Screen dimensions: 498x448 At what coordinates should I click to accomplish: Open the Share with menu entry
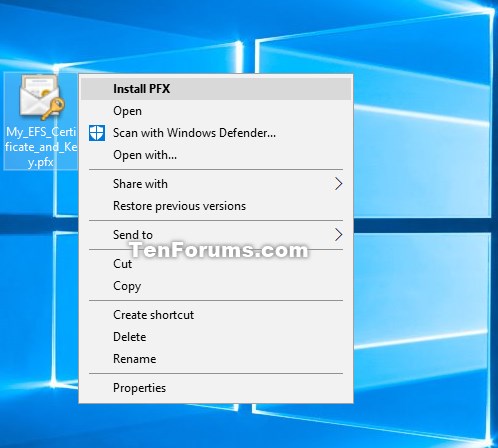[x=216, y=184]
